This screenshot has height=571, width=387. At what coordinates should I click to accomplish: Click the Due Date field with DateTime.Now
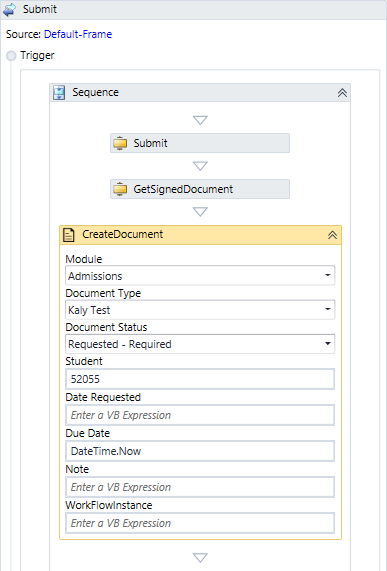coord(200,451)
